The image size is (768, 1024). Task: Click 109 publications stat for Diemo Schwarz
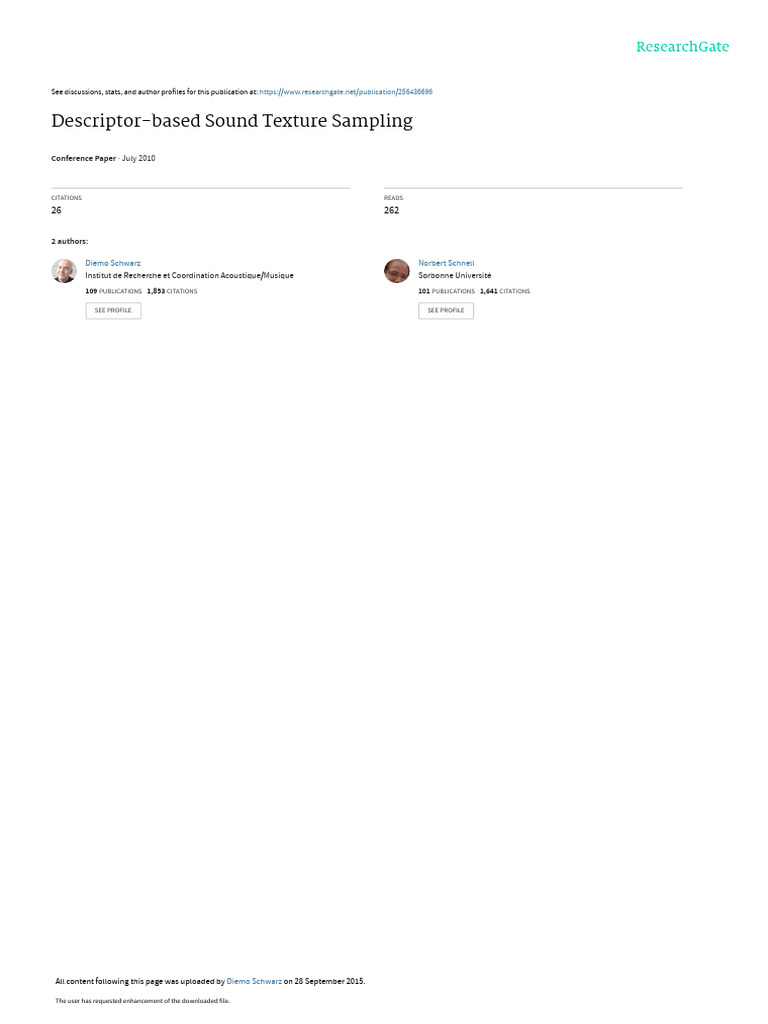pyautogui.click(x=113, y=291)
